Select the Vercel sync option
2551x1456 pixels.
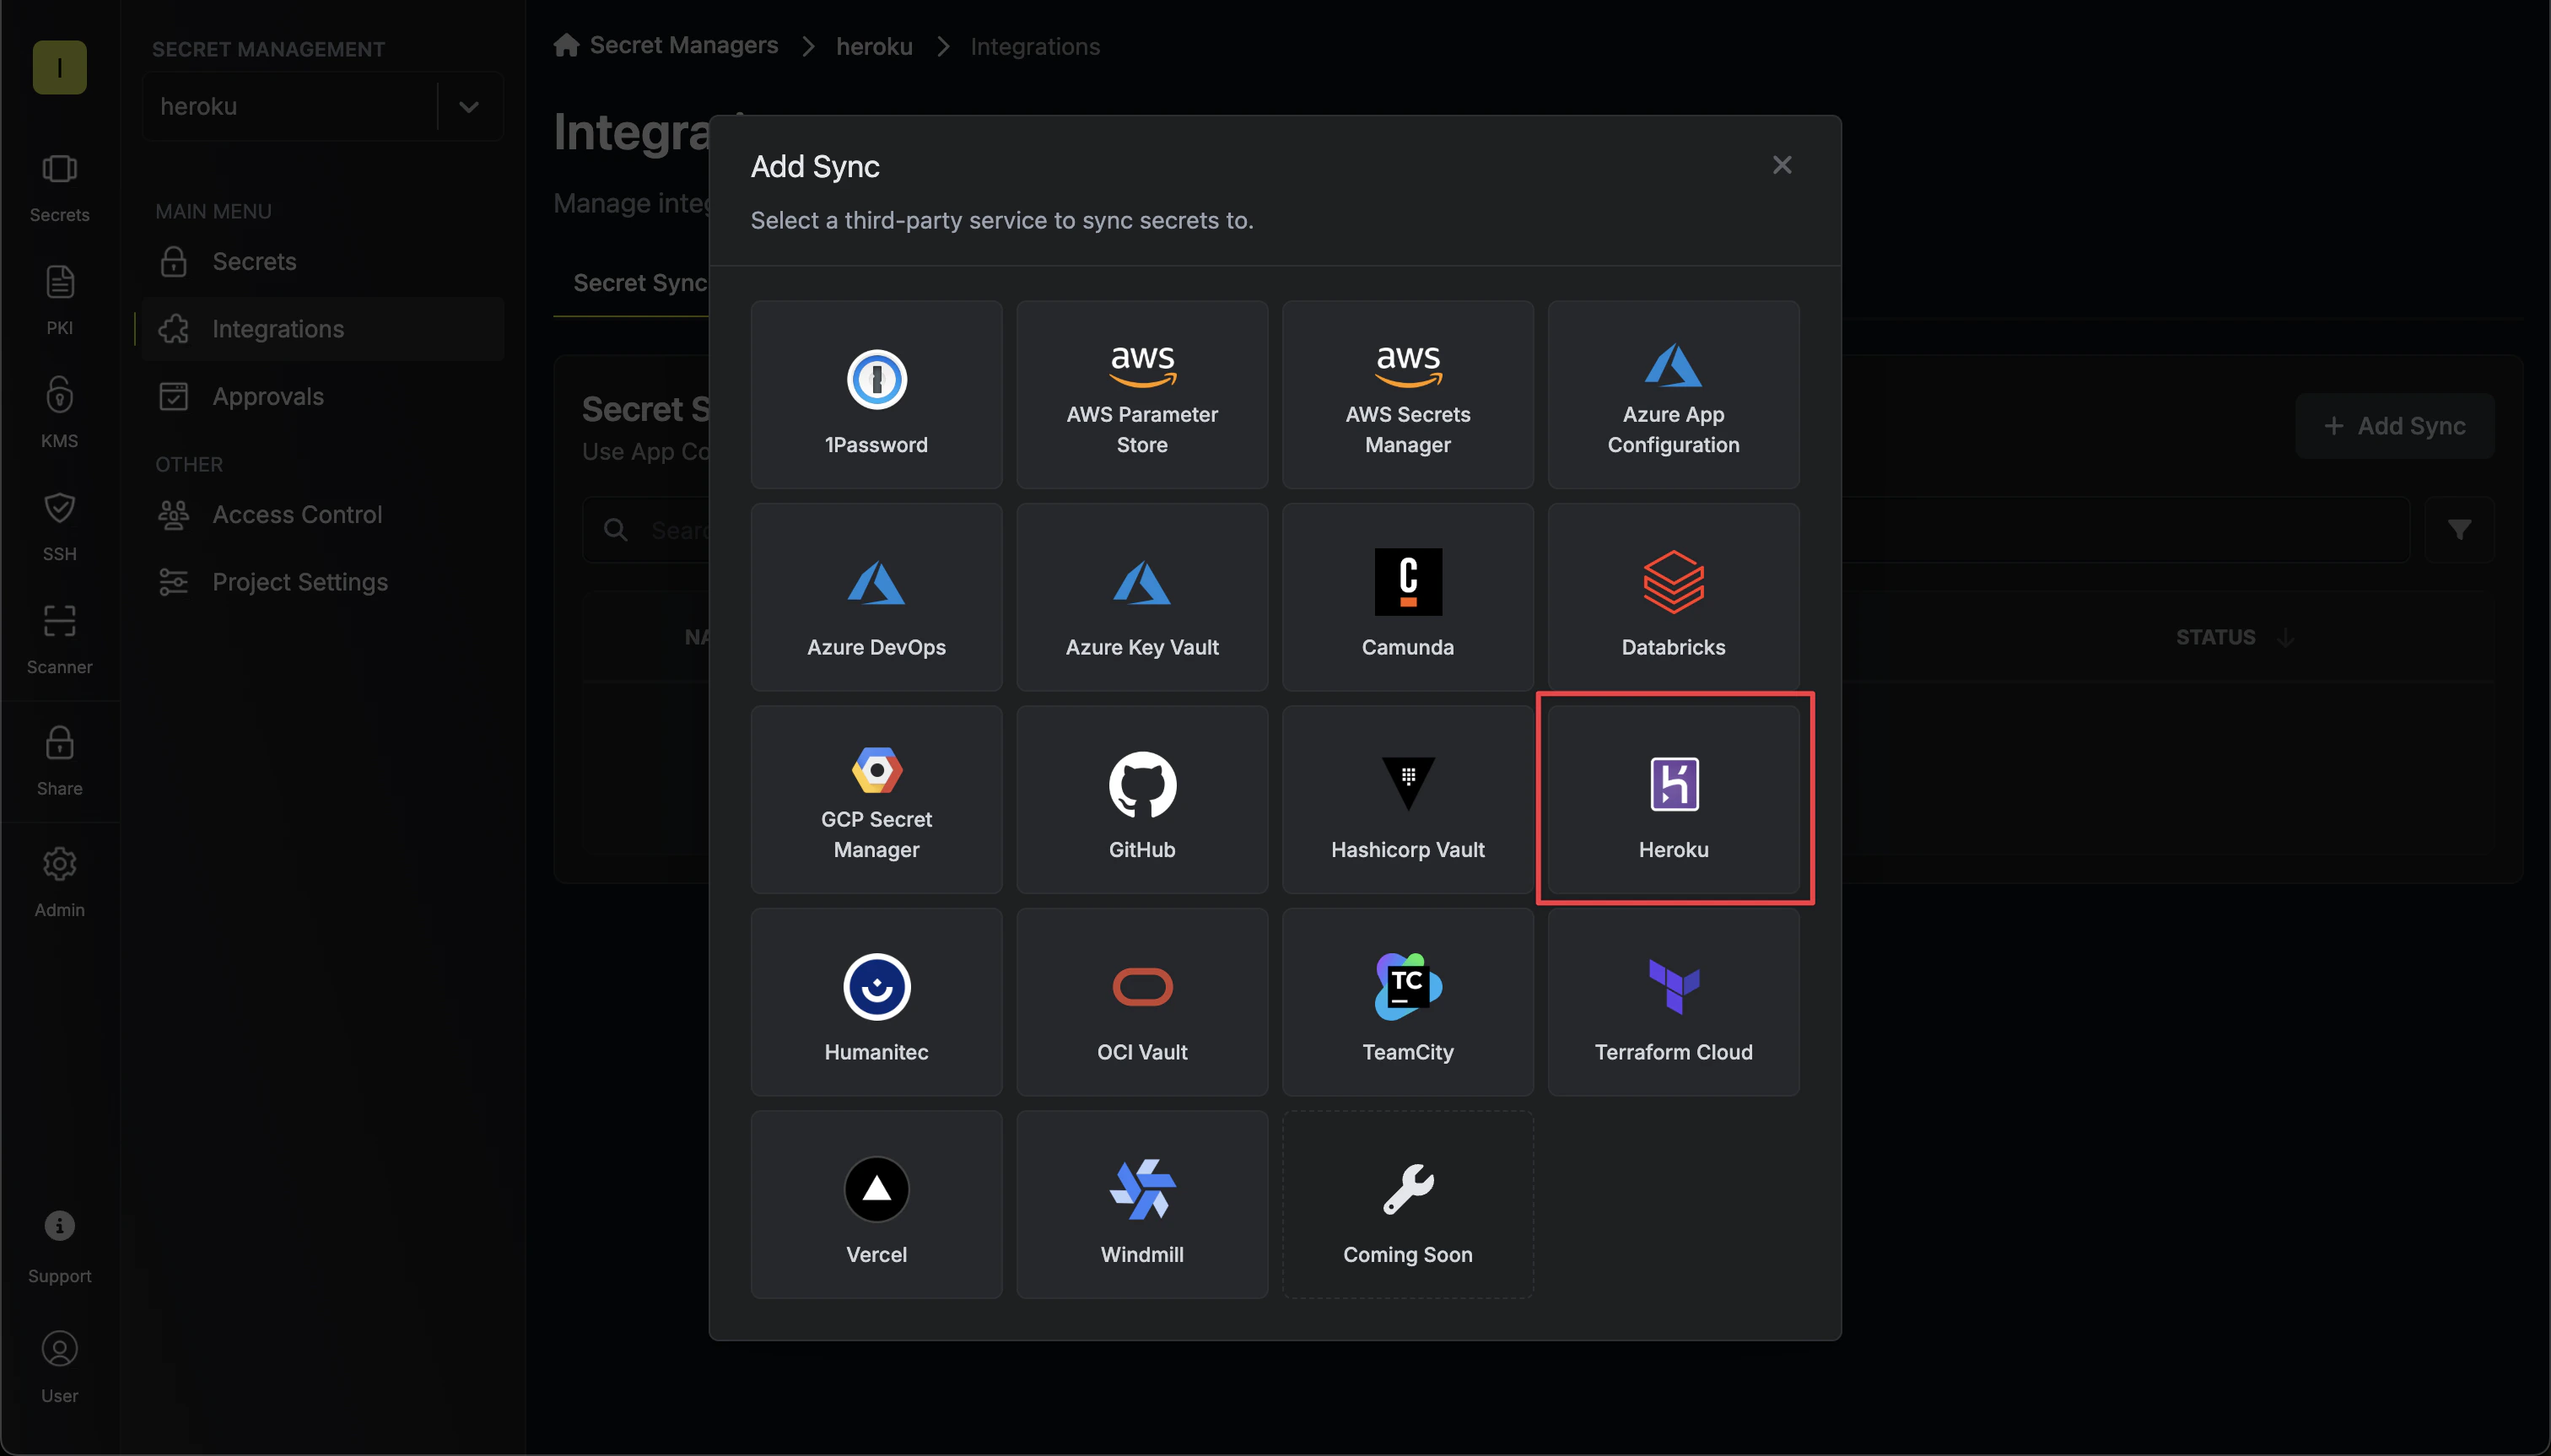point(876,1204)
